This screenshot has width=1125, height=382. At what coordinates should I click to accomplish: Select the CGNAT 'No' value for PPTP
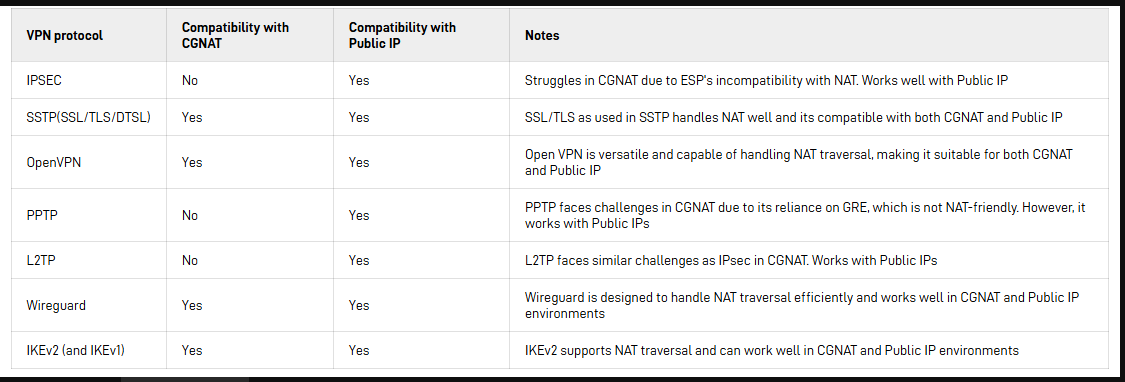(x=189, y=215)
